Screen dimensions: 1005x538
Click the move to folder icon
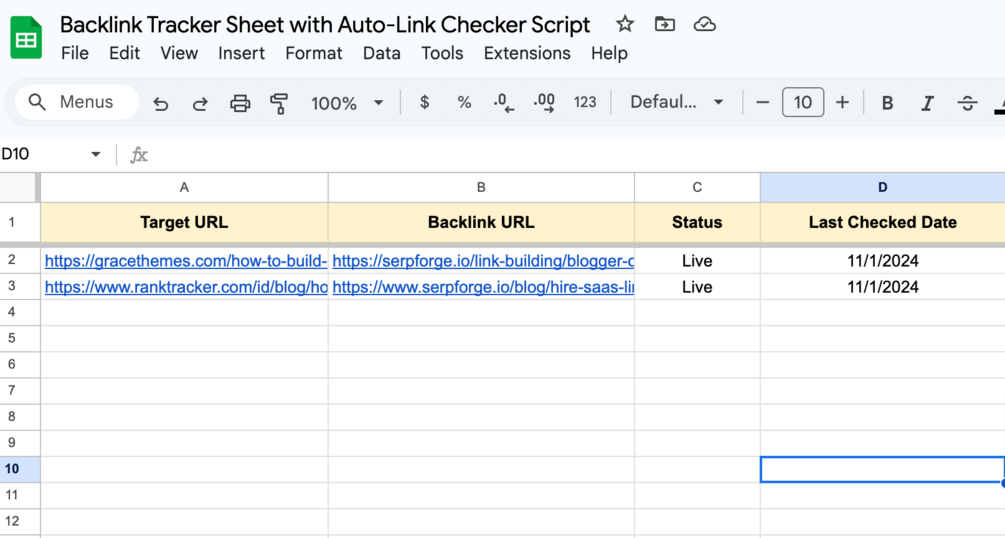(x=665, y=24)
